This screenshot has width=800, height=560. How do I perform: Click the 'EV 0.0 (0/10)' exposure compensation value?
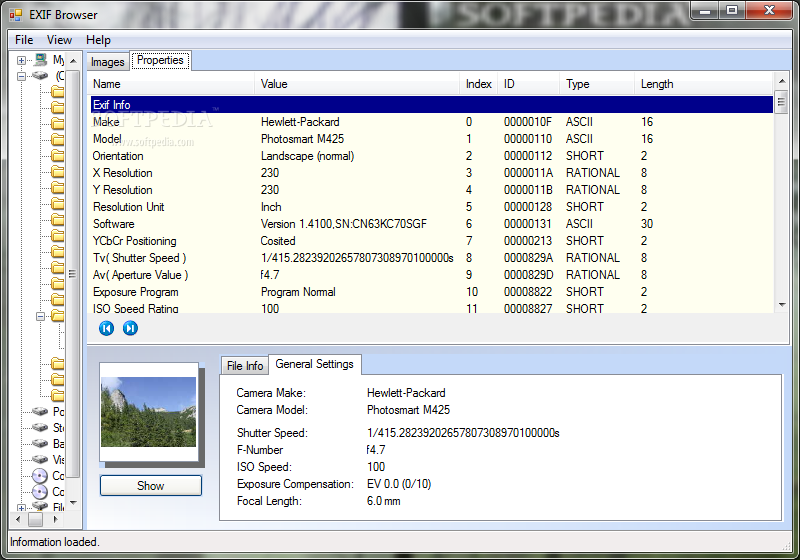tap(399, 484)
